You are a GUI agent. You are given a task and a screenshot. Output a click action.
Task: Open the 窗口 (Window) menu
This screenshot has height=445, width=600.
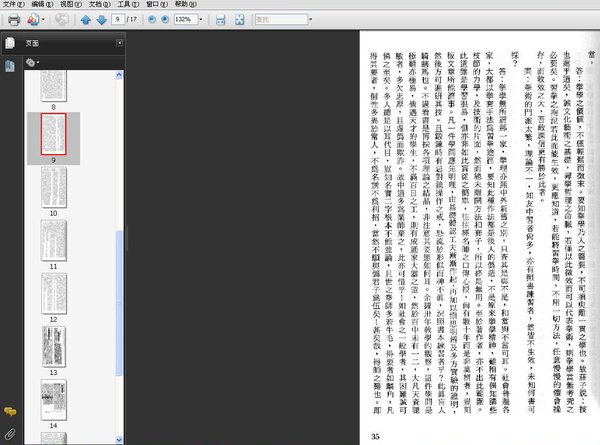click(x=157, y=4)
